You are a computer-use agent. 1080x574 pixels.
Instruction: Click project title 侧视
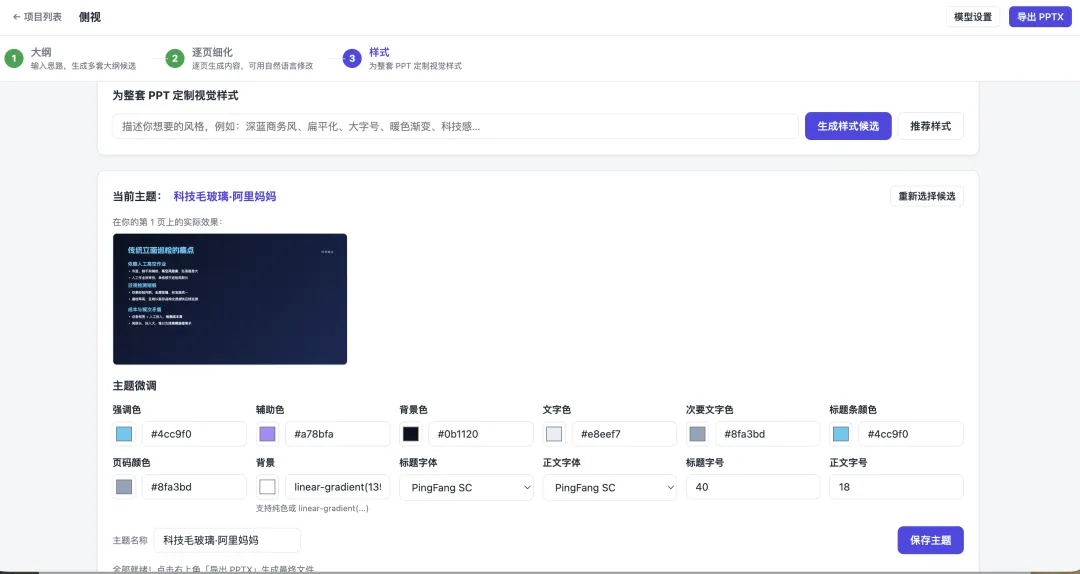click(x=90, y=17)
